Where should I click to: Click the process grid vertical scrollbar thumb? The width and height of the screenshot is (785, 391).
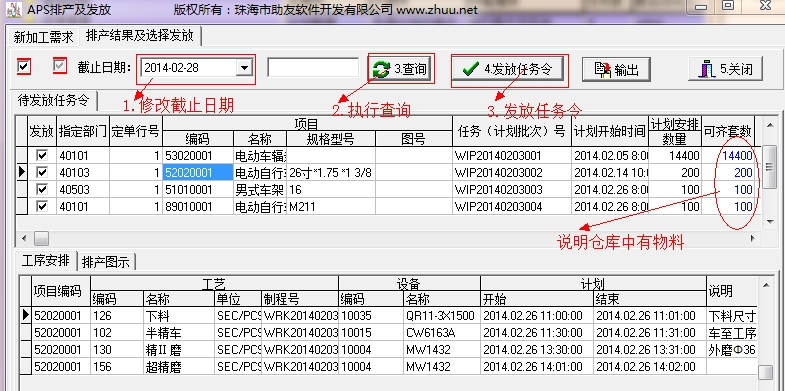click(765, 372)
